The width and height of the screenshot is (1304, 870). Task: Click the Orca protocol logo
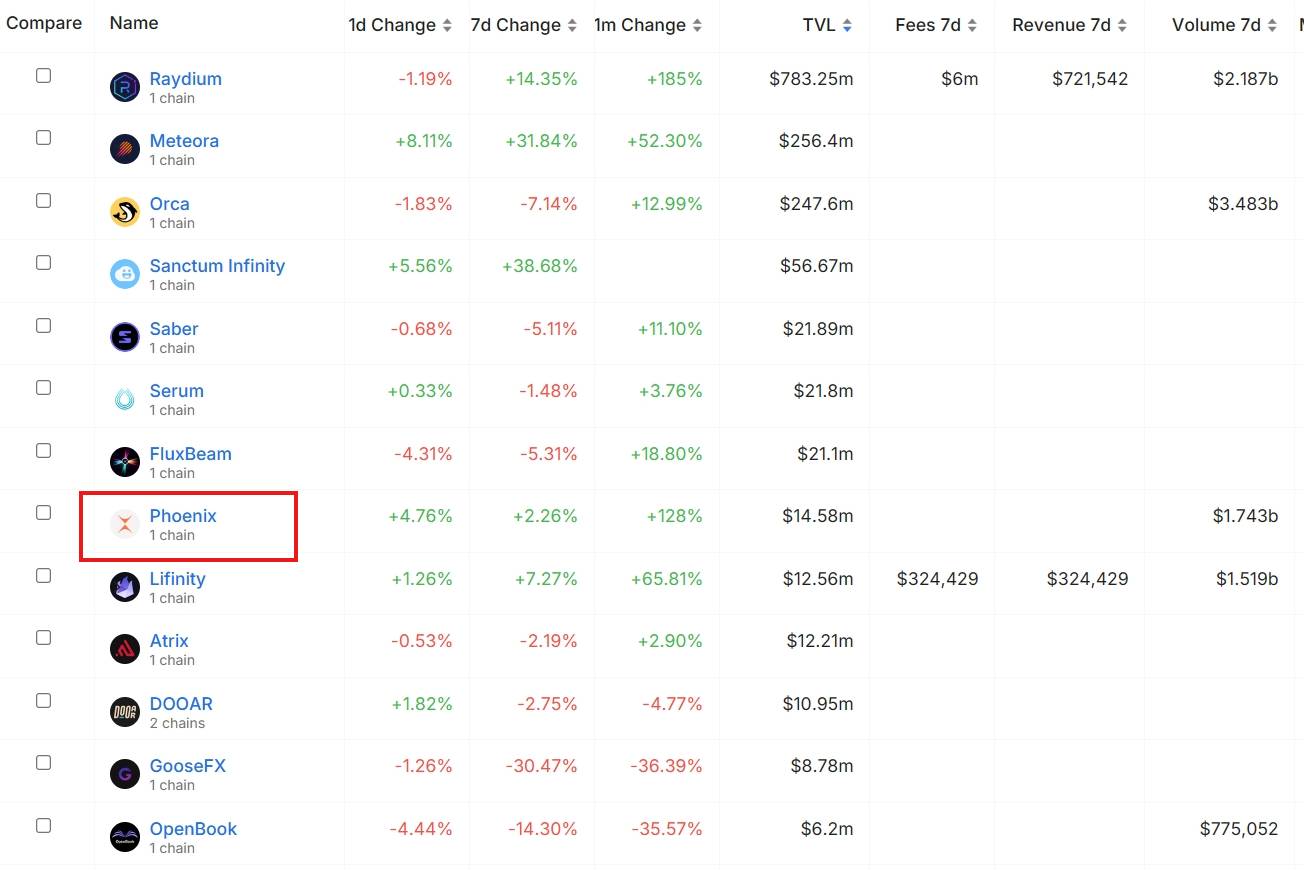(125, 212)
